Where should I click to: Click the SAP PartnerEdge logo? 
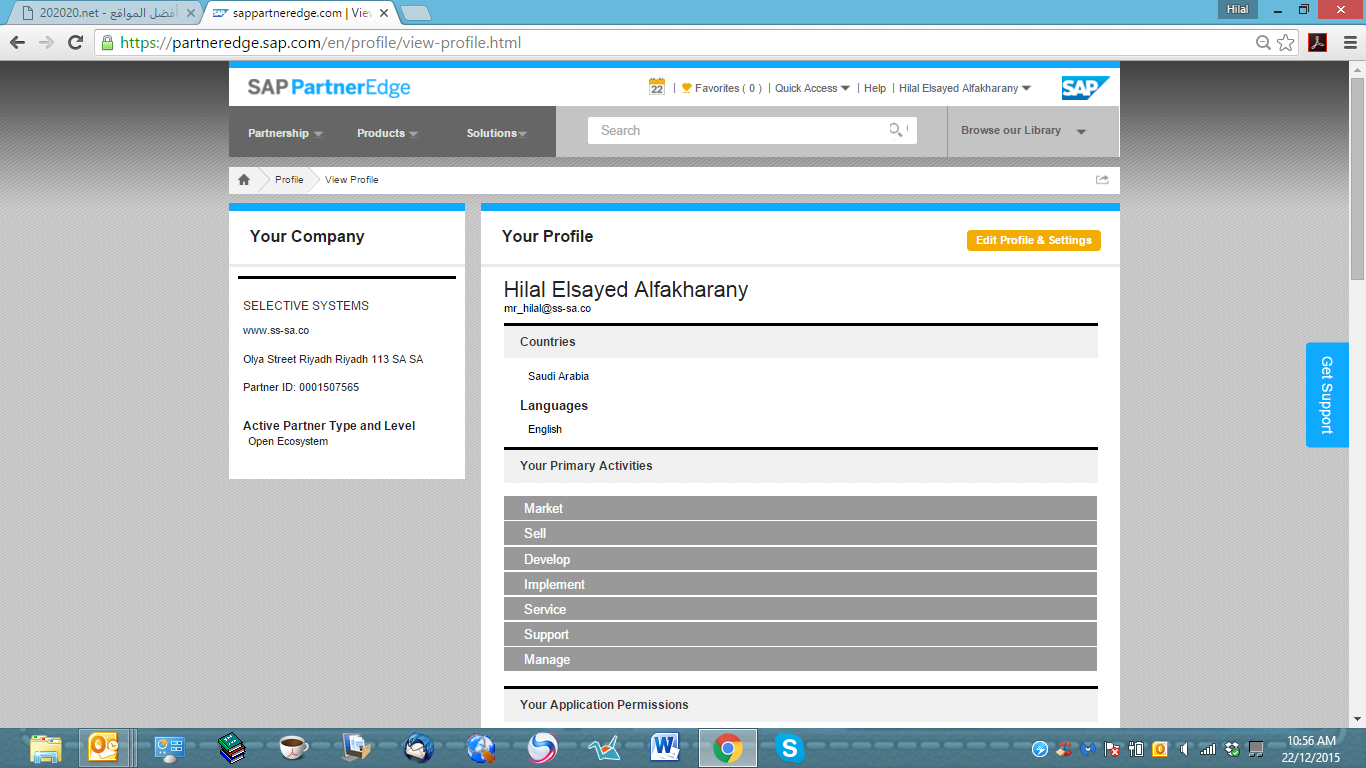329,88
